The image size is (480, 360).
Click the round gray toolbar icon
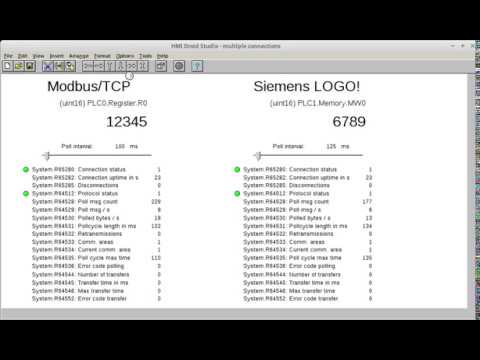click(x=179, y=66)
